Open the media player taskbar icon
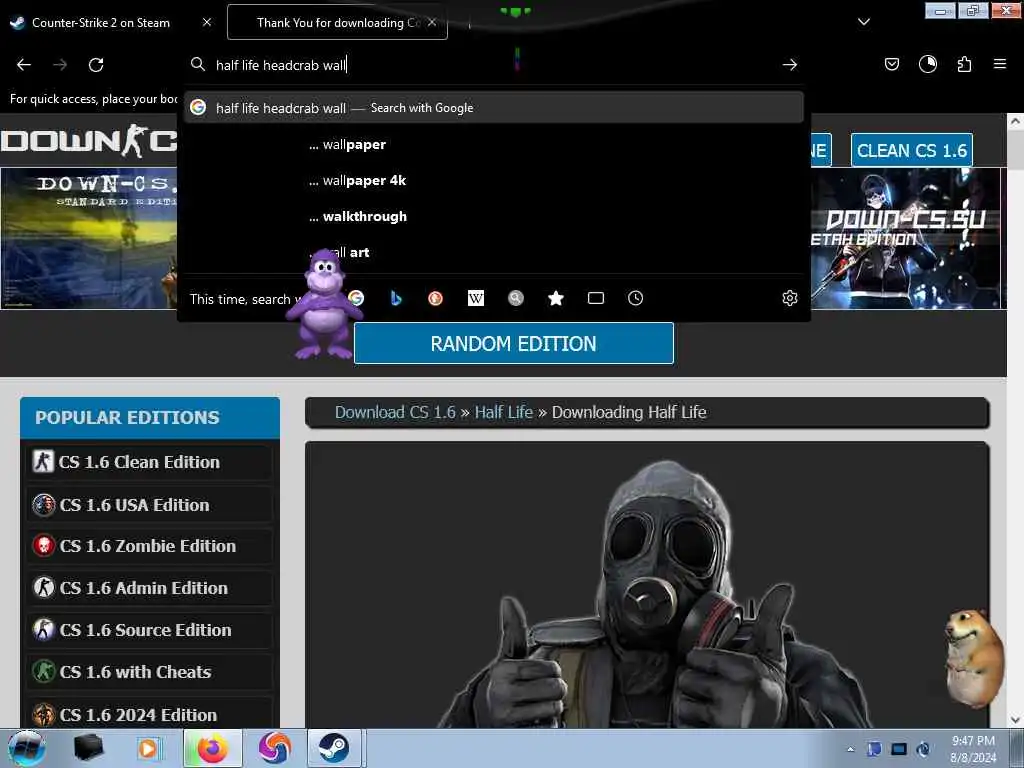Viewport: 1024px width, 768px height. (x=148, y=748)
